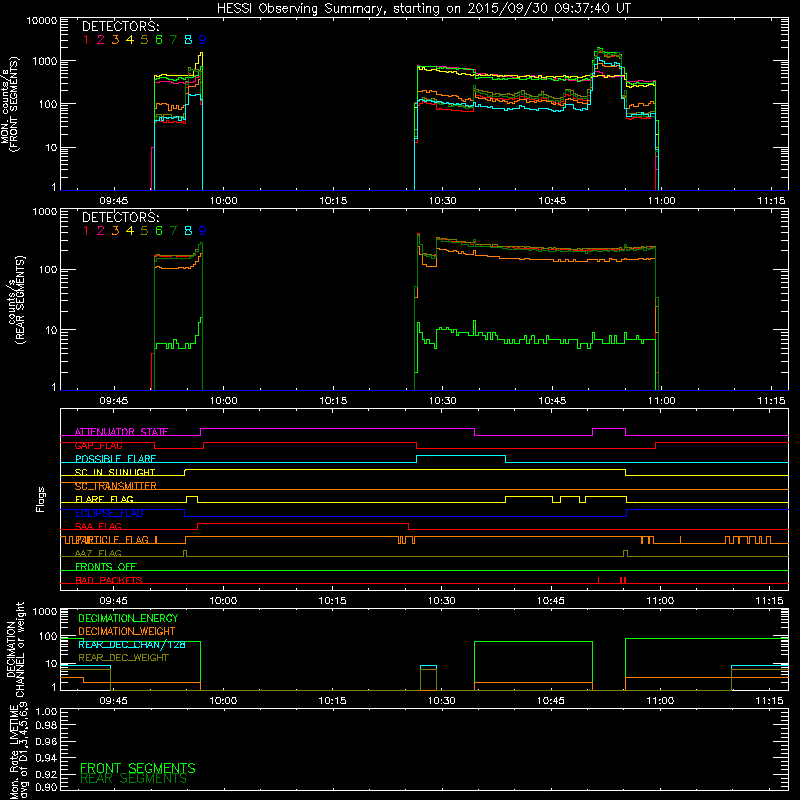Click the AAZ_FLAG label
The width and height of the screenshot is (800, 800).
(x=98, y=553)
